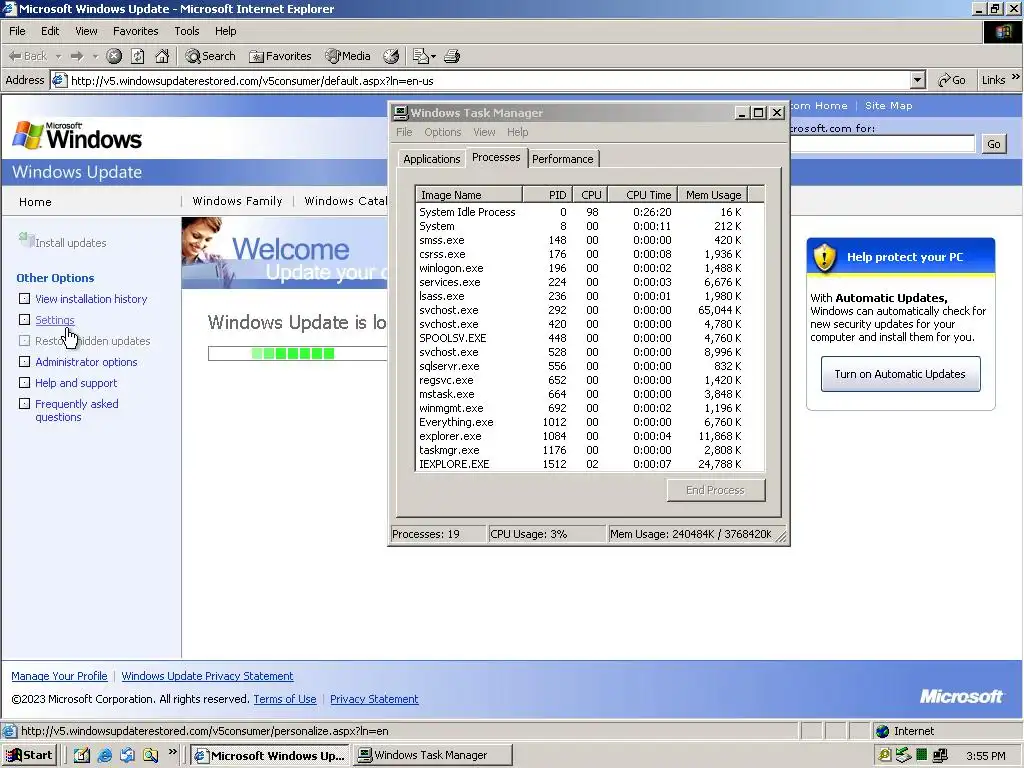Image resolution: width=1024 pixels, height=768 pixels.
Task: Open the Favorites menu in IE
Action: [135, 31]
